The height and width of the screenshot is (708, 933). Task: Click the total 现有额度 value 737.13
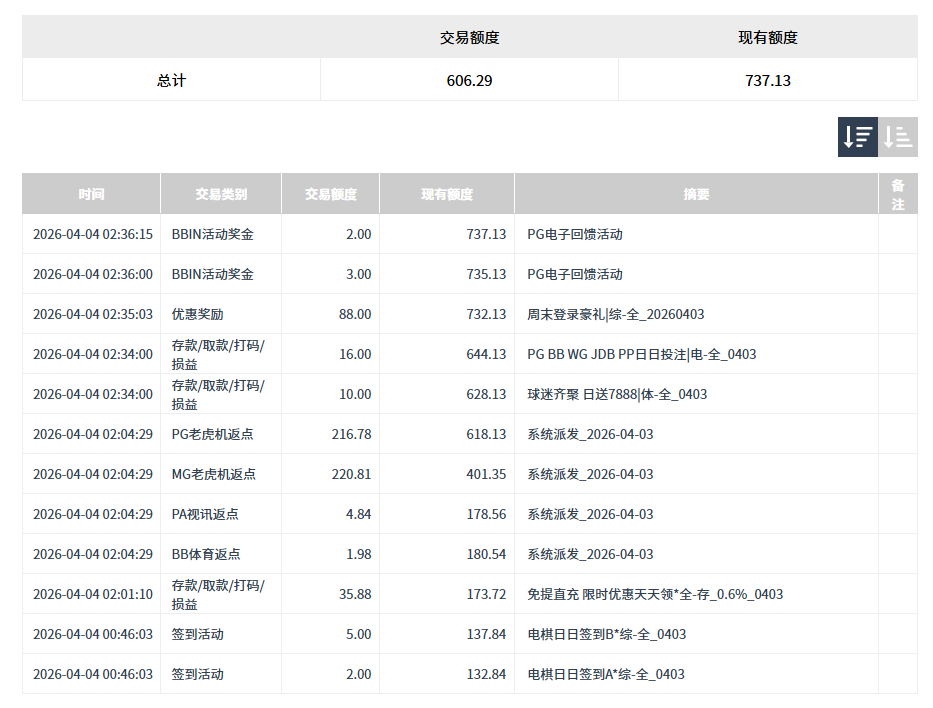click(766, 80)
